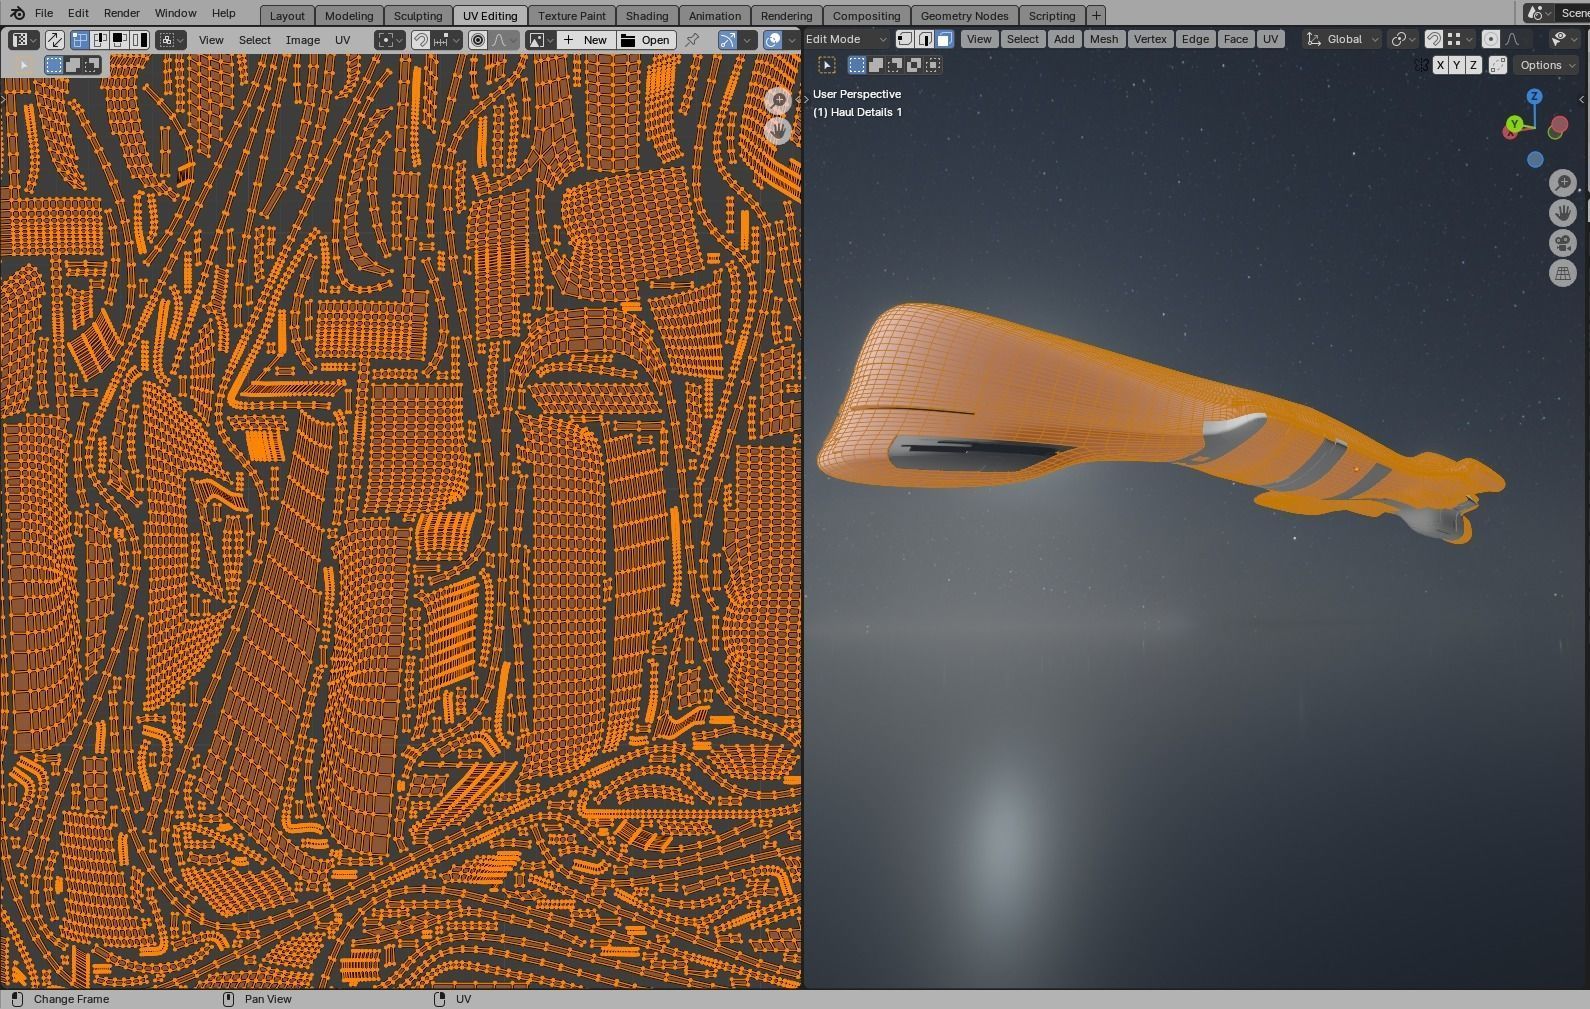Open the UV editor pivot point dropdown
This screenshot has width=1590, height=1009.
point(389,40)
